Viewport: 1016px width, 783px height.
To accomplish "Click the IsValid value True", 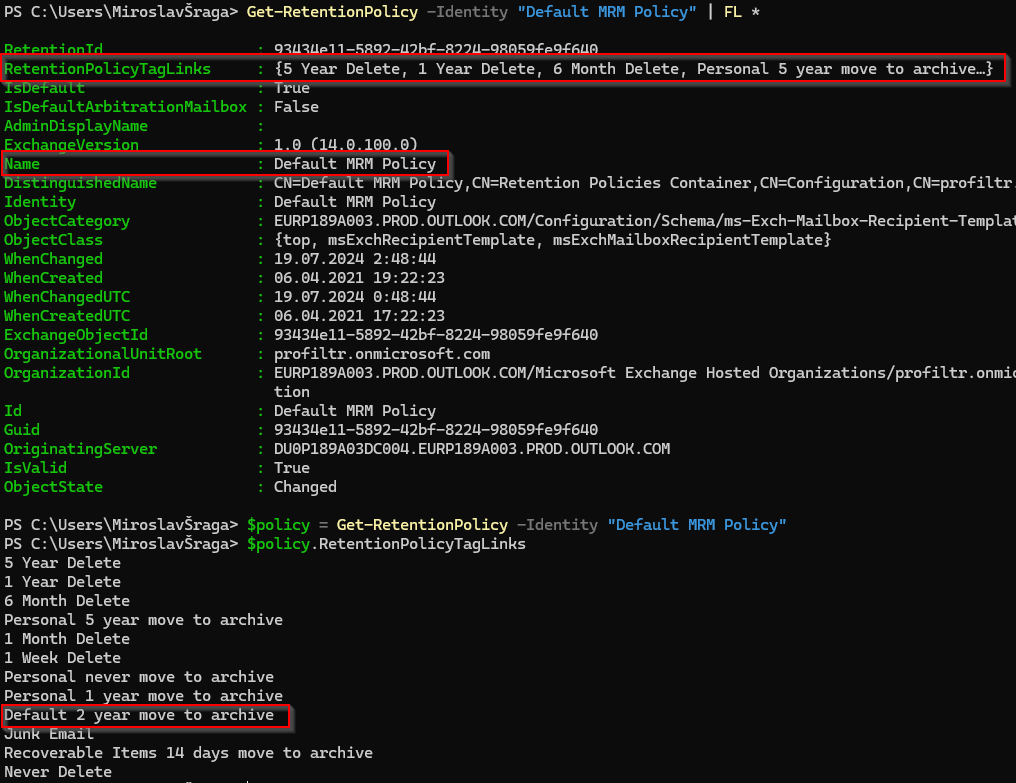I will 291,468.
